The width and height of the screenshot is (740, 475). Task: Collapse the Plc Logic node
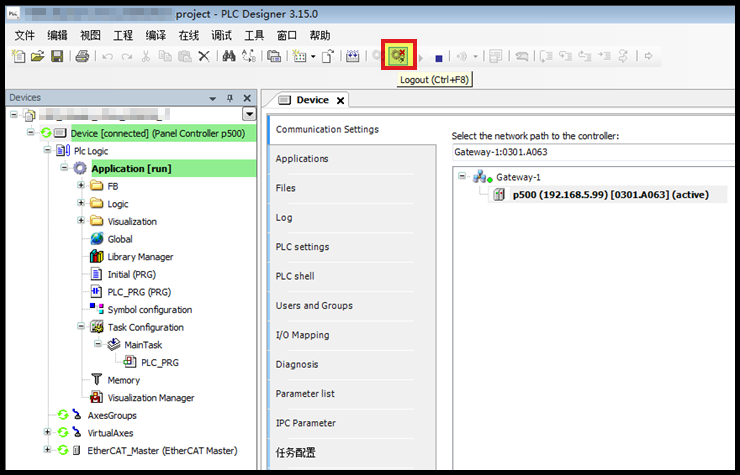pyautogui.click(x=47, y=150)
